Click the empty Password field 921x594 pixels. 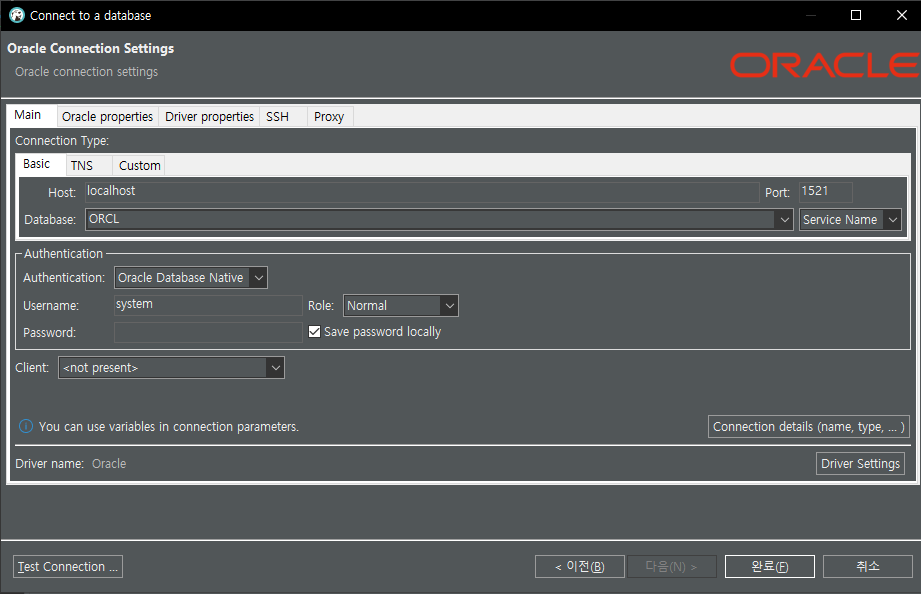click(x=208, y=332)
